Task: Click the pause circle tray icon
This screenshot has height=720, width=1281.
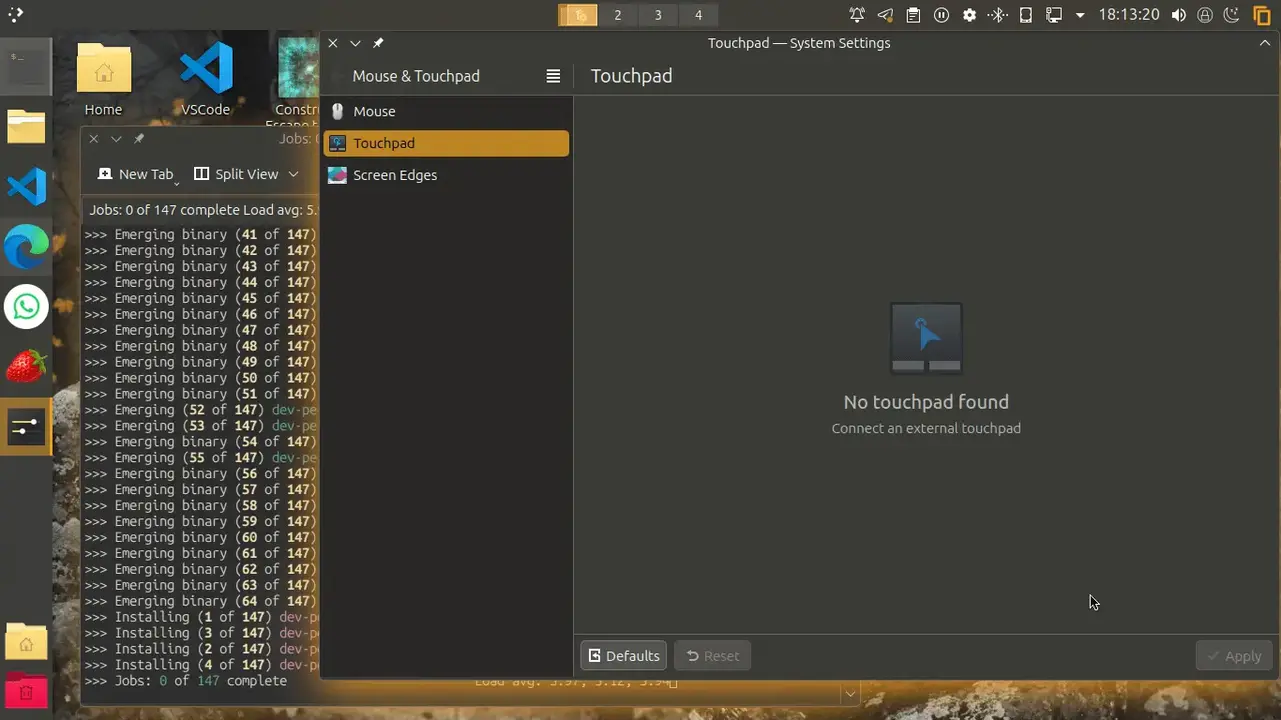Action: click(x=941, y=15)
